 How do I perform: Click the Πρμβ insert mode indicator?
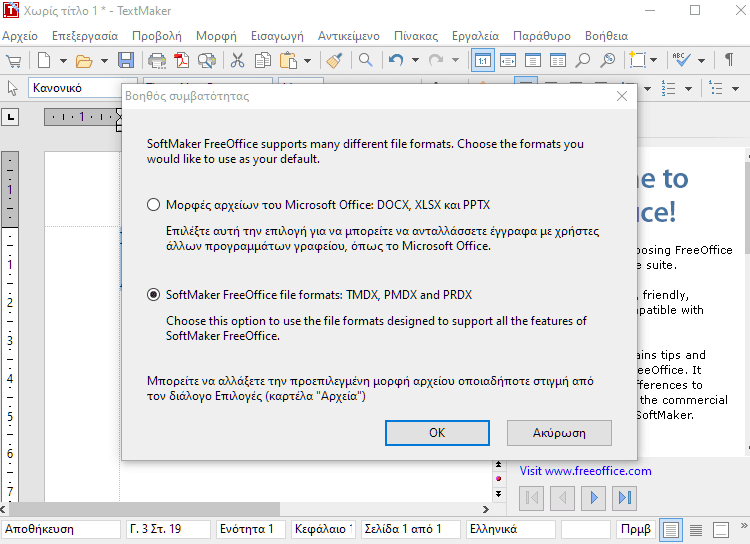[x=636, y=529]
